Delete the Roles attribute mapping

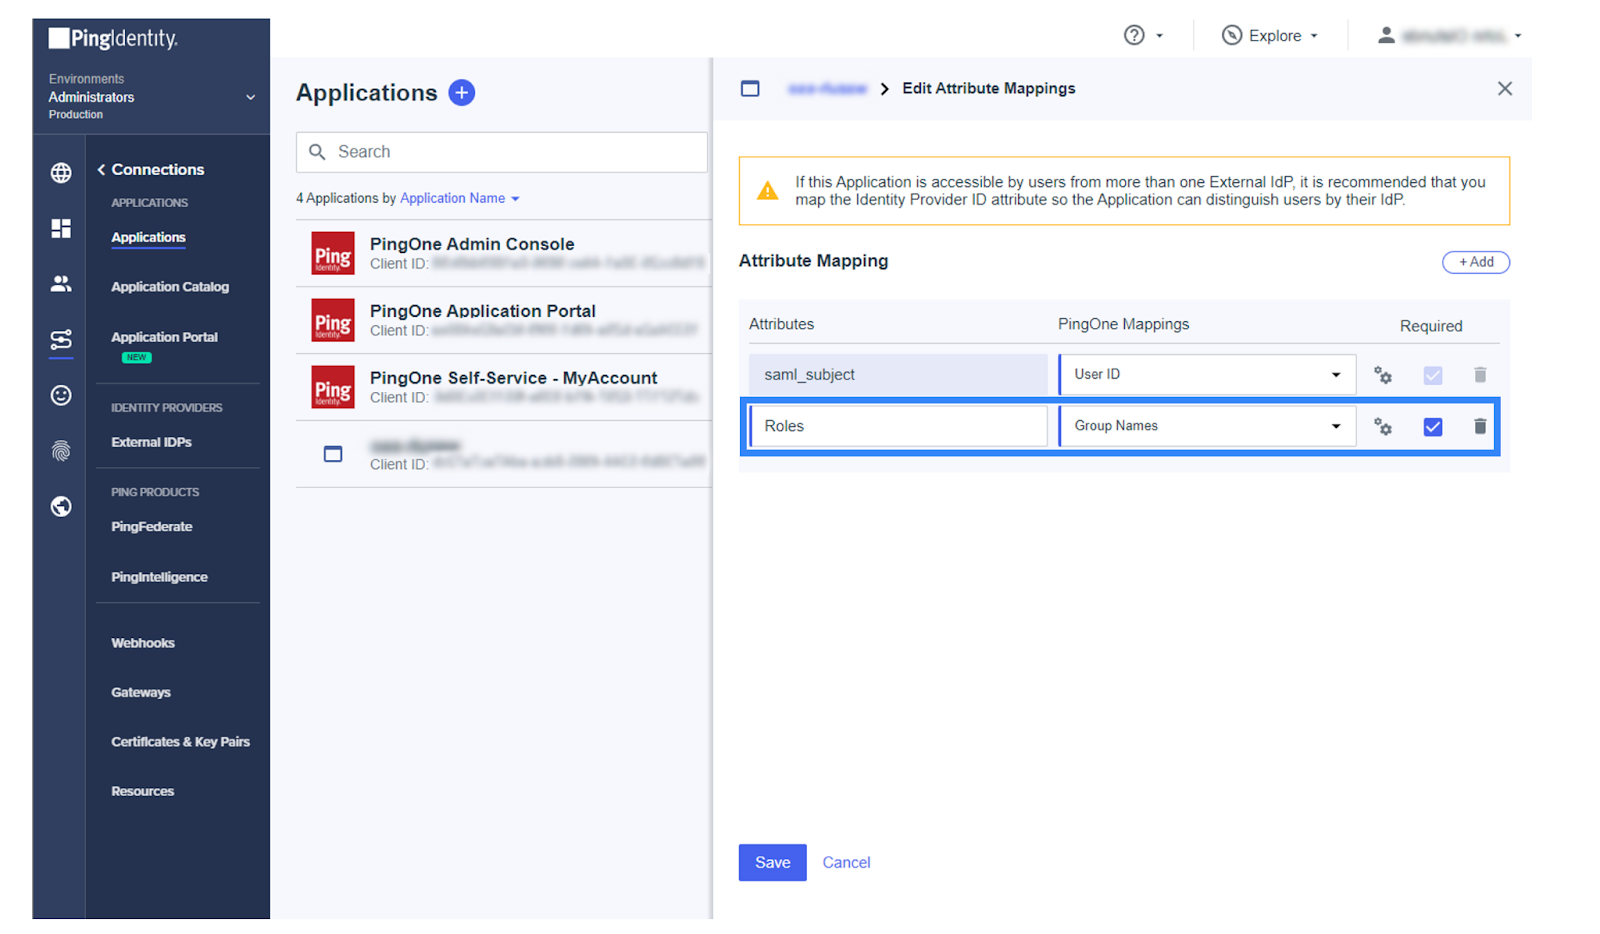point(1480,427)
